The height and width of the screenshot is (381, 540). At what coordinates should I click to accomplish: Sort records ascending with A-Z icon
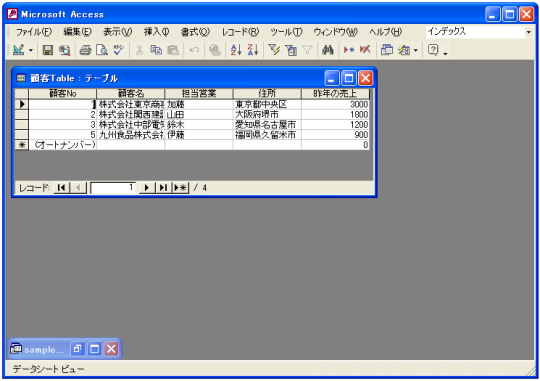pyautogui.click(x=236, y=50)
